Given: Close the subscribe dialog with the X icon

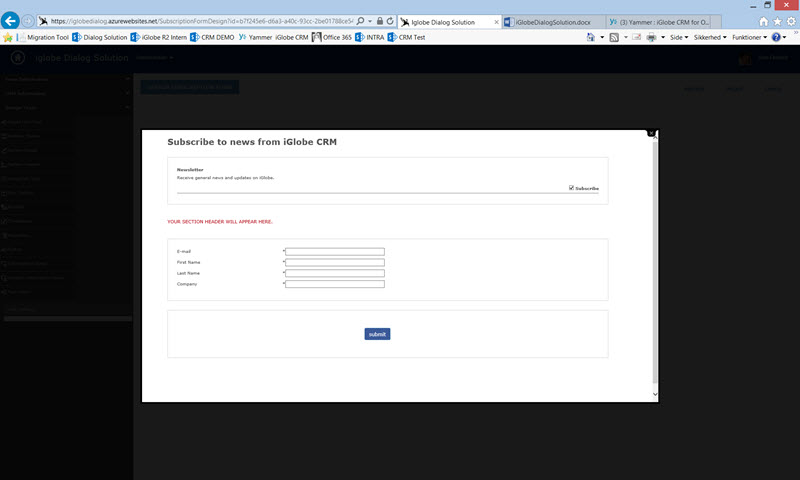Looking at the screenshot, I should tap(651, 132).
